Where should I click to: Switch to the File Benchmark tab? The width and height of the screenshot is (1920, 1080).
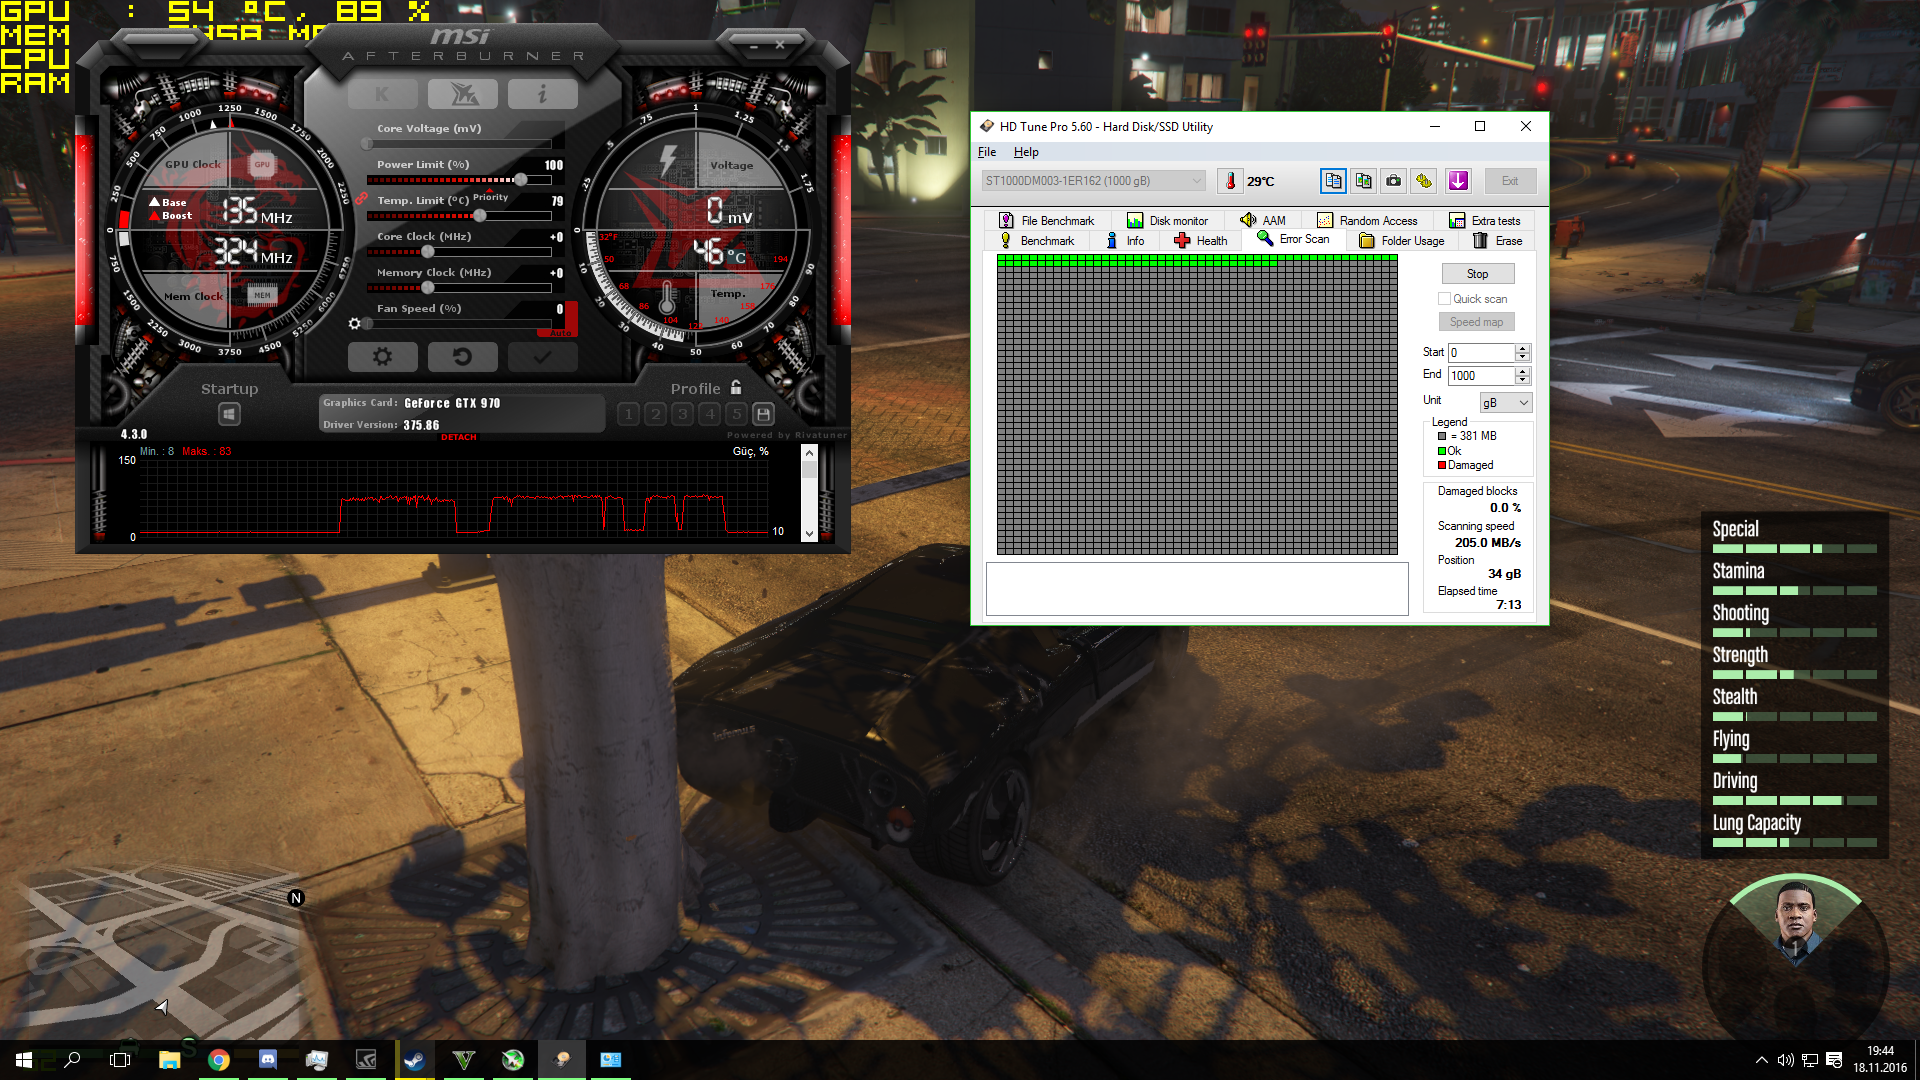(x=1046, y=221)
